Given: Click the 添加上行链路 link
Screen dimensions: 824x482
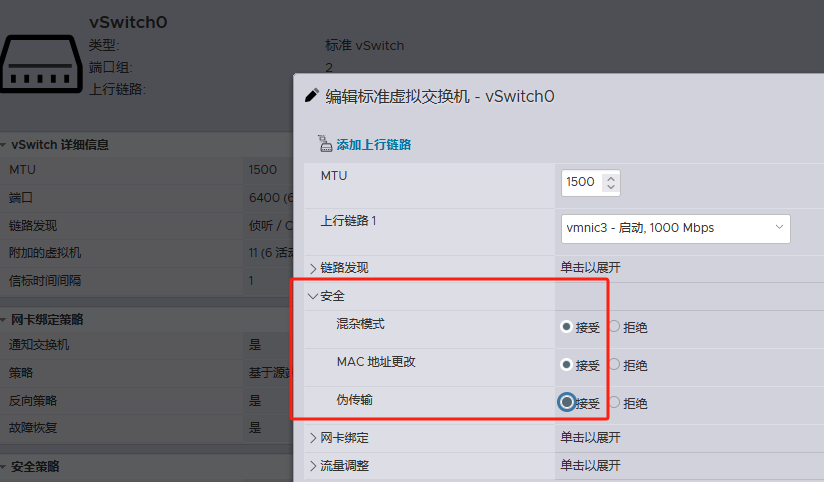Looking at the screenshot, I should tap(374, 145).
